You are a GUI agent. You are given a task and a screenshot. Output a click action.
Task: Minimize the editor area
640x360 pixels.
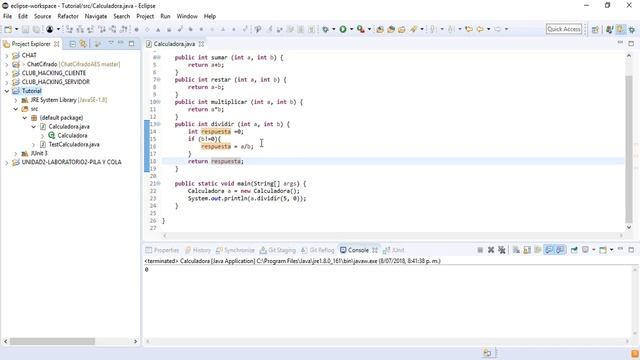[620, 43]
